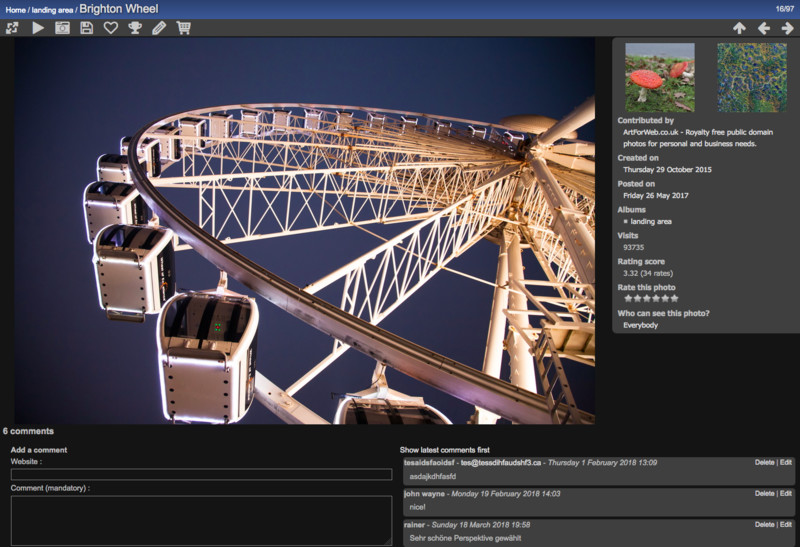
Task: Click 'Show latest comments first' link
Action: tap(445, 451)
